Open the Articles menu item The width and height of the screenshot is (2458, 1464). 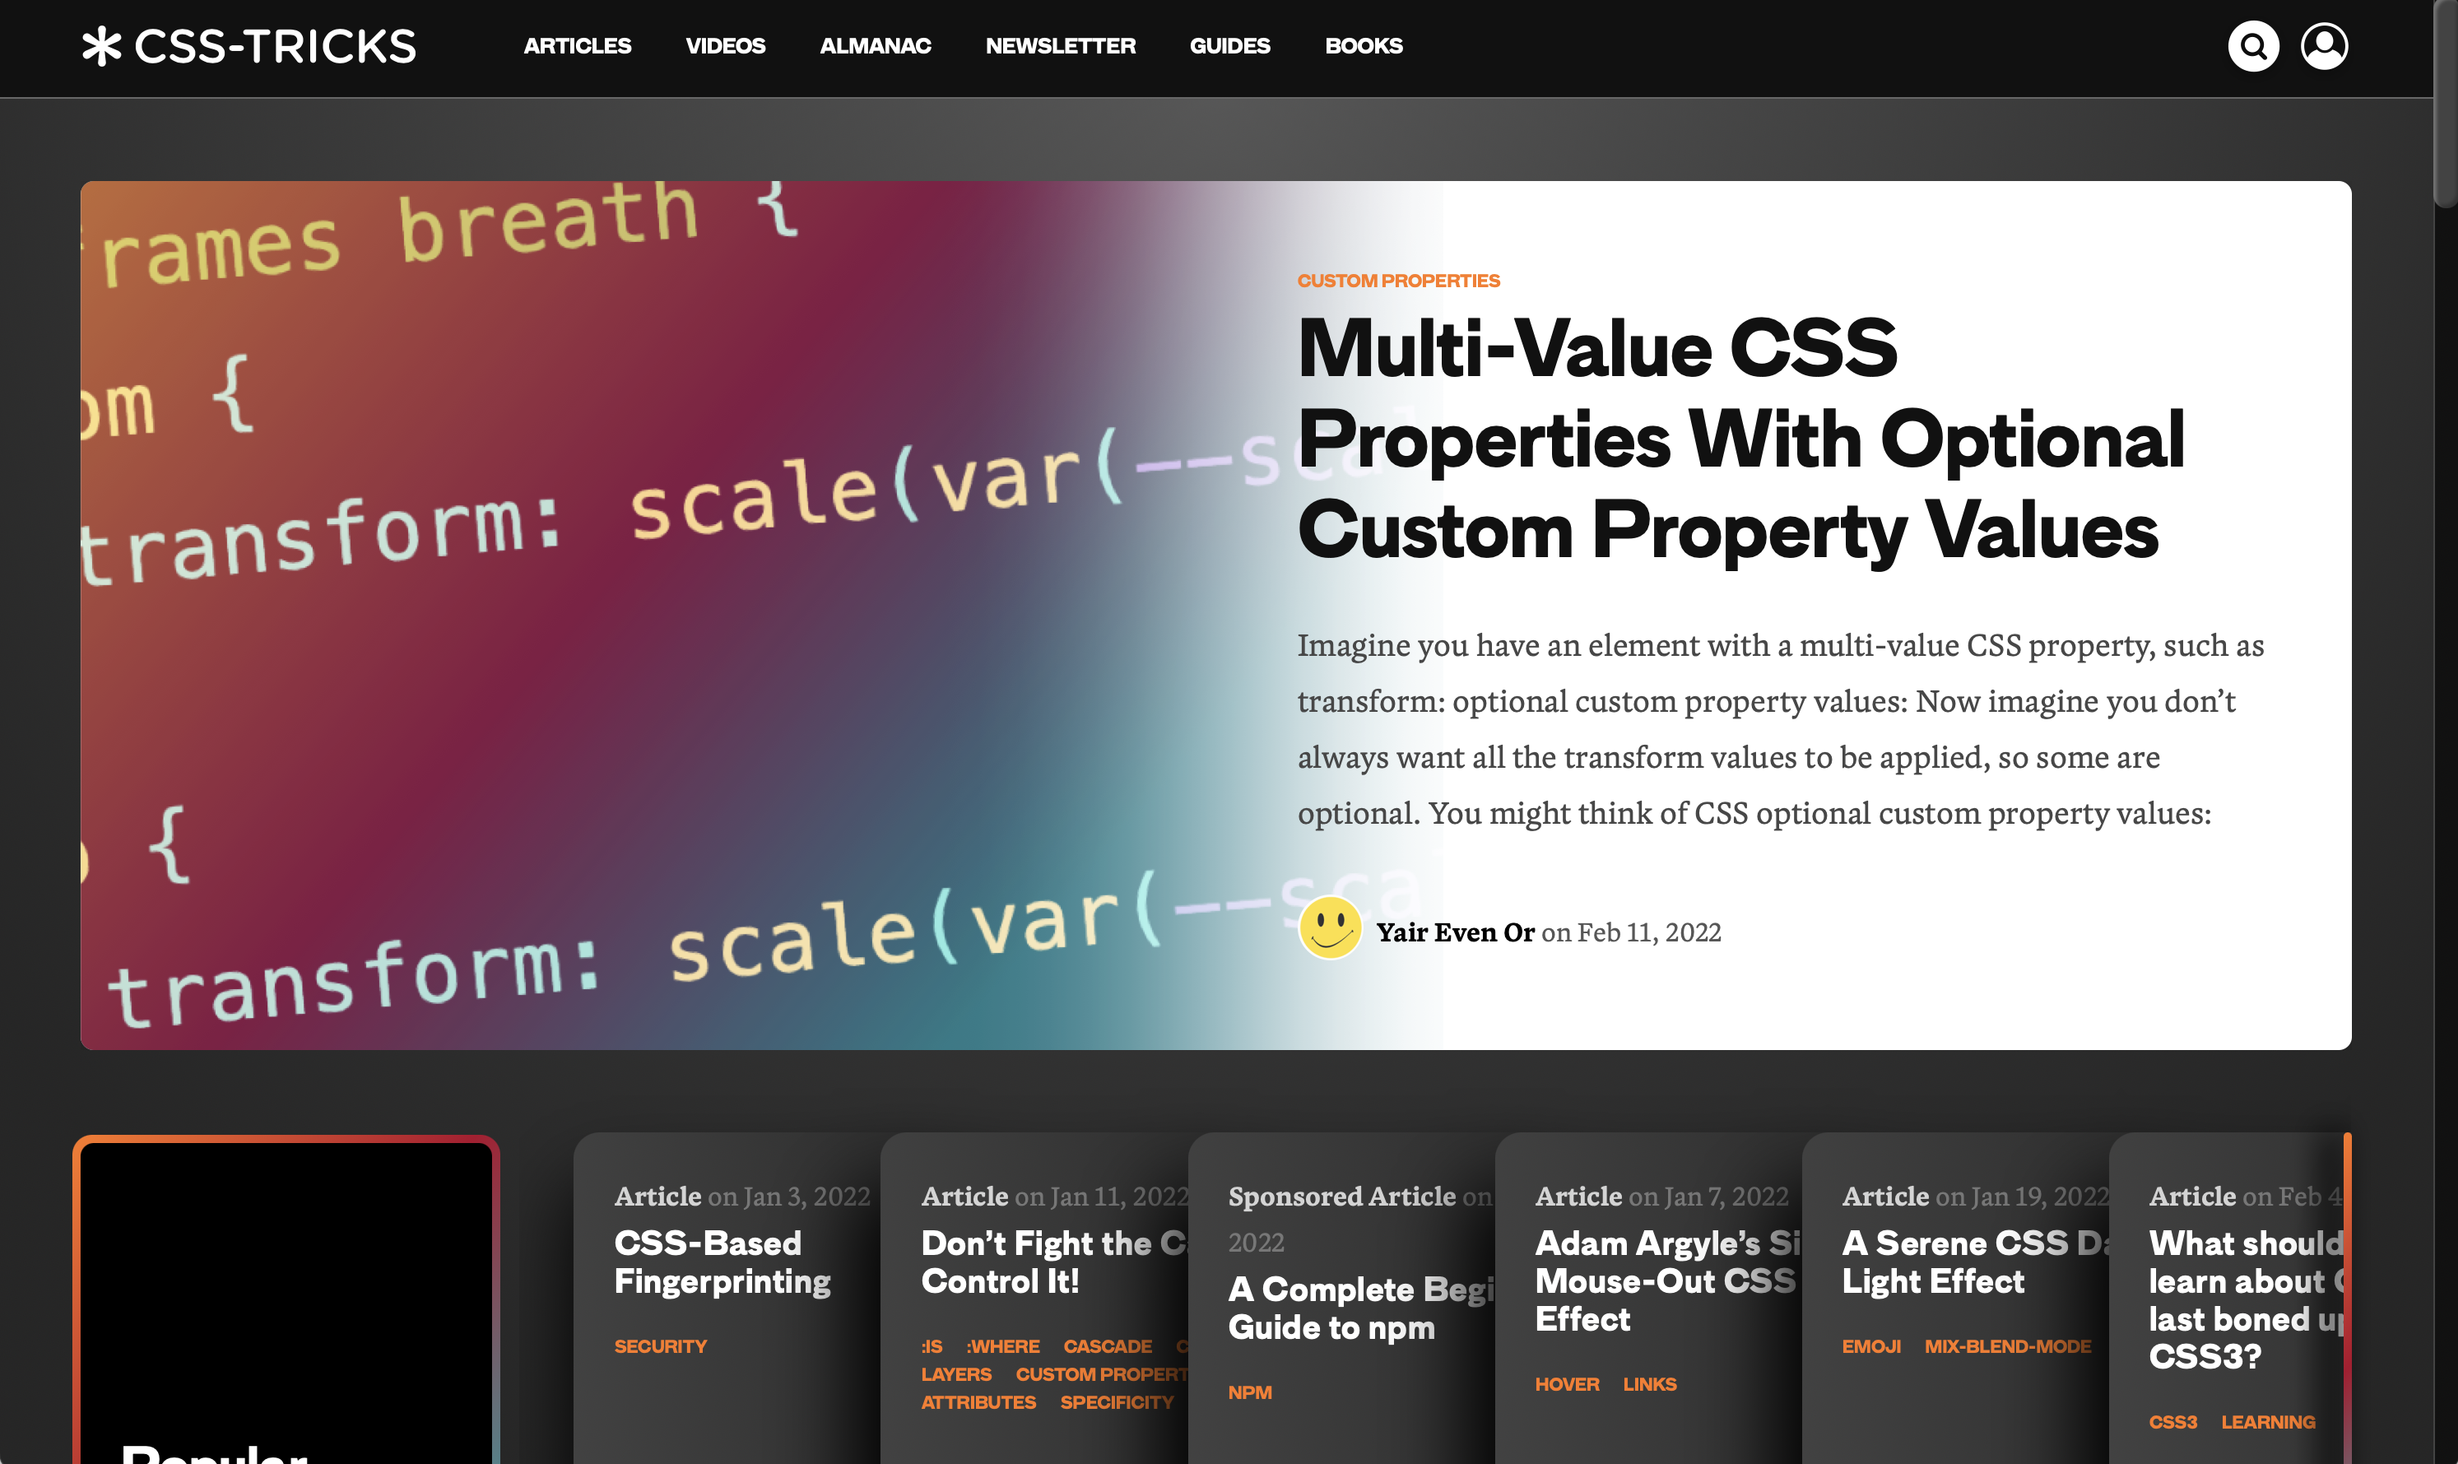(x=577, y=46)
